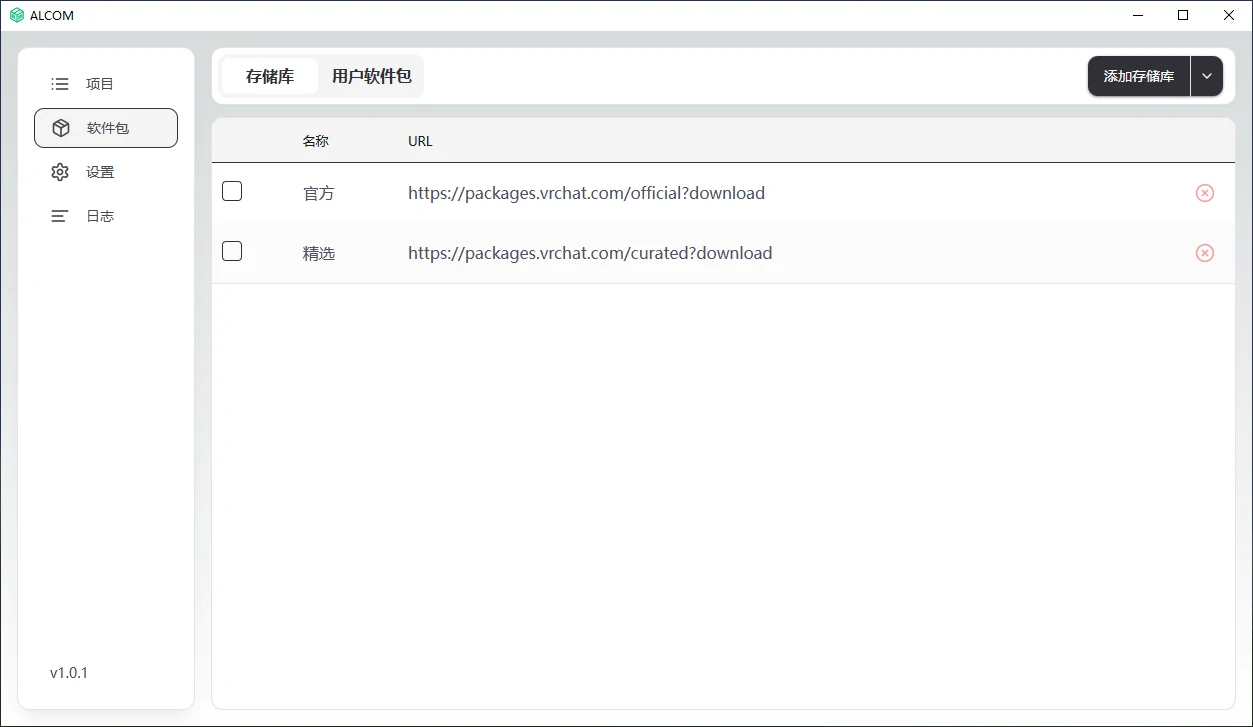This screenshot has height=727, width=1253.
Task: Click the log lines icon beside 日志
Action: (60, 216)
